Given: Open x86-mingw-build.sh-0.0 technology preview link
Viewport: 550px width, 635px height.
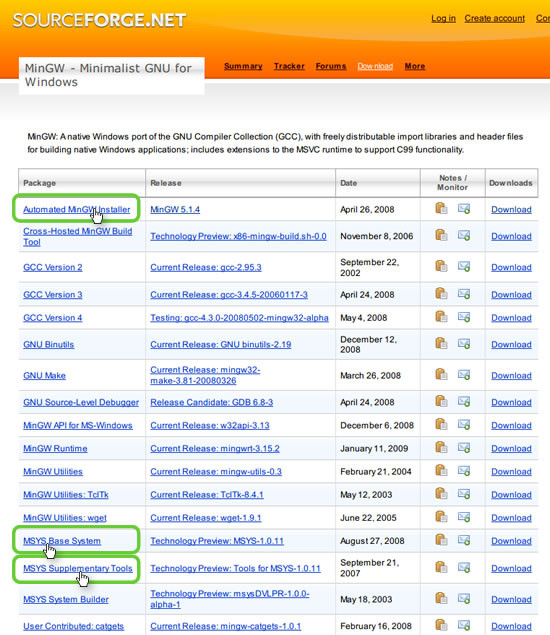Looking at the screenshot, I should click(238, 236).
